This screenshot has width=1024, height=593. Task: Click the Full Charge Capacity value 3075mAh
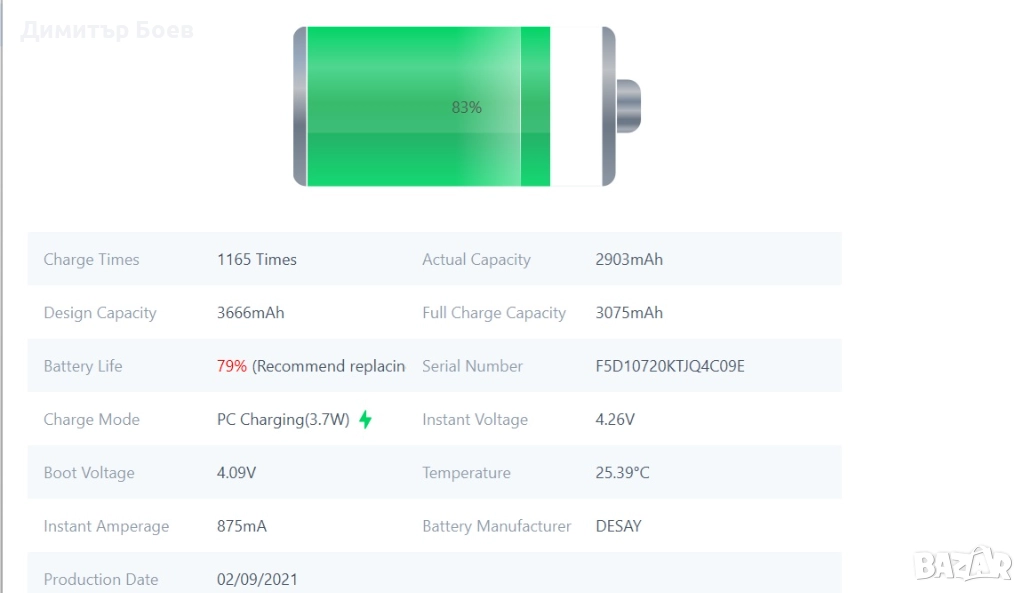tap(629, 313)
